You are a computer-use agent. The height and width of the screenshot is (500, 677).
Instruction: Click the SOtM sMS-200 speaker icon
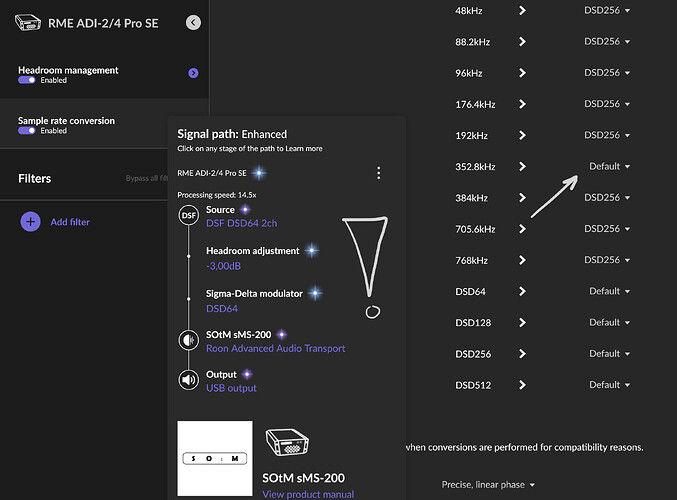pos(188,340)
